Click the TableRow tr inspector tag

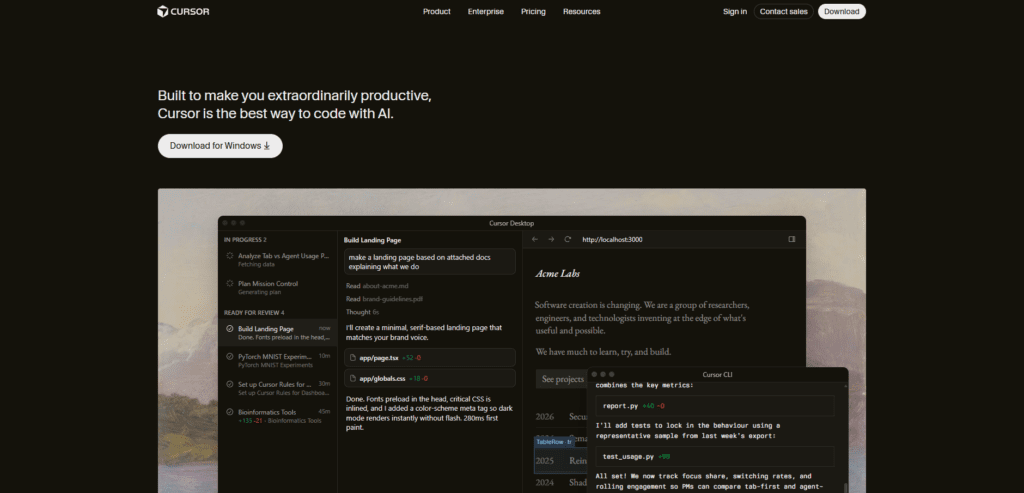(554, 442)
